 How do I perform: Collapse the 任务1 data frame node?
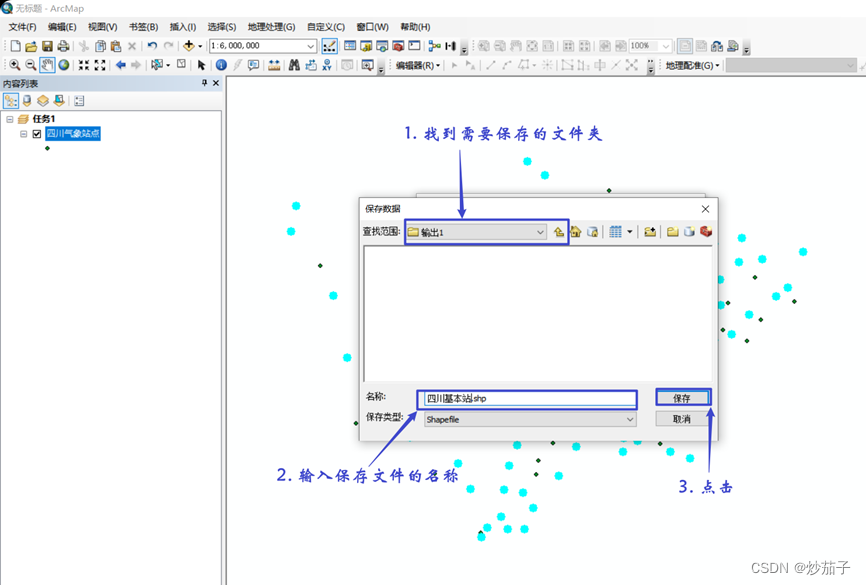click(9, 119)
